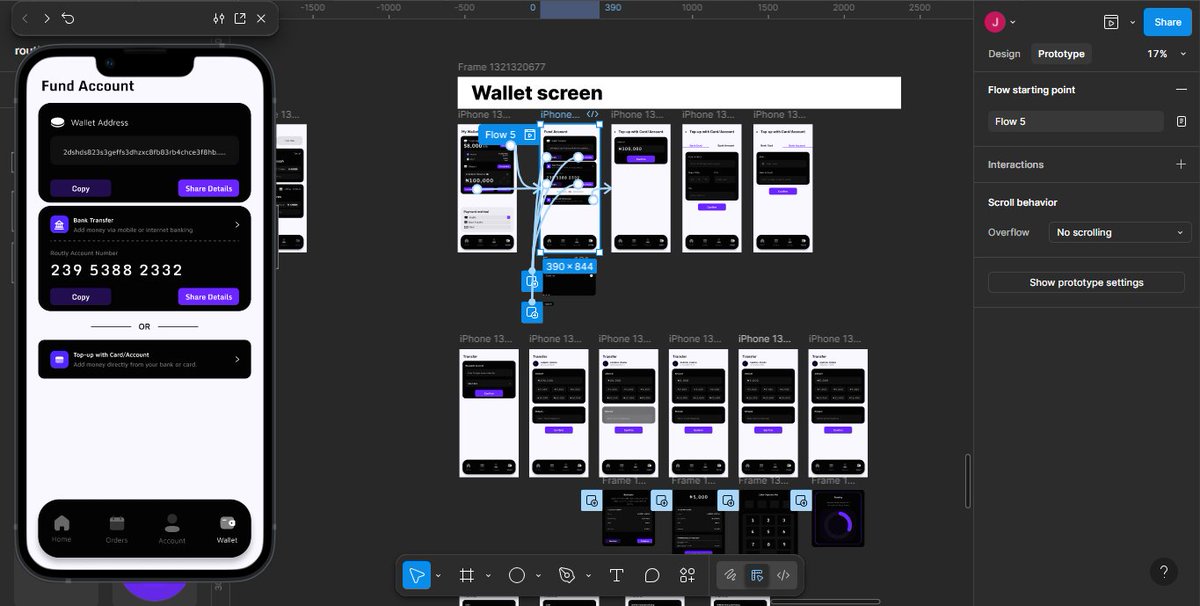
Task: Open shape tools dropdown arrow
Action: pos(538,576)
